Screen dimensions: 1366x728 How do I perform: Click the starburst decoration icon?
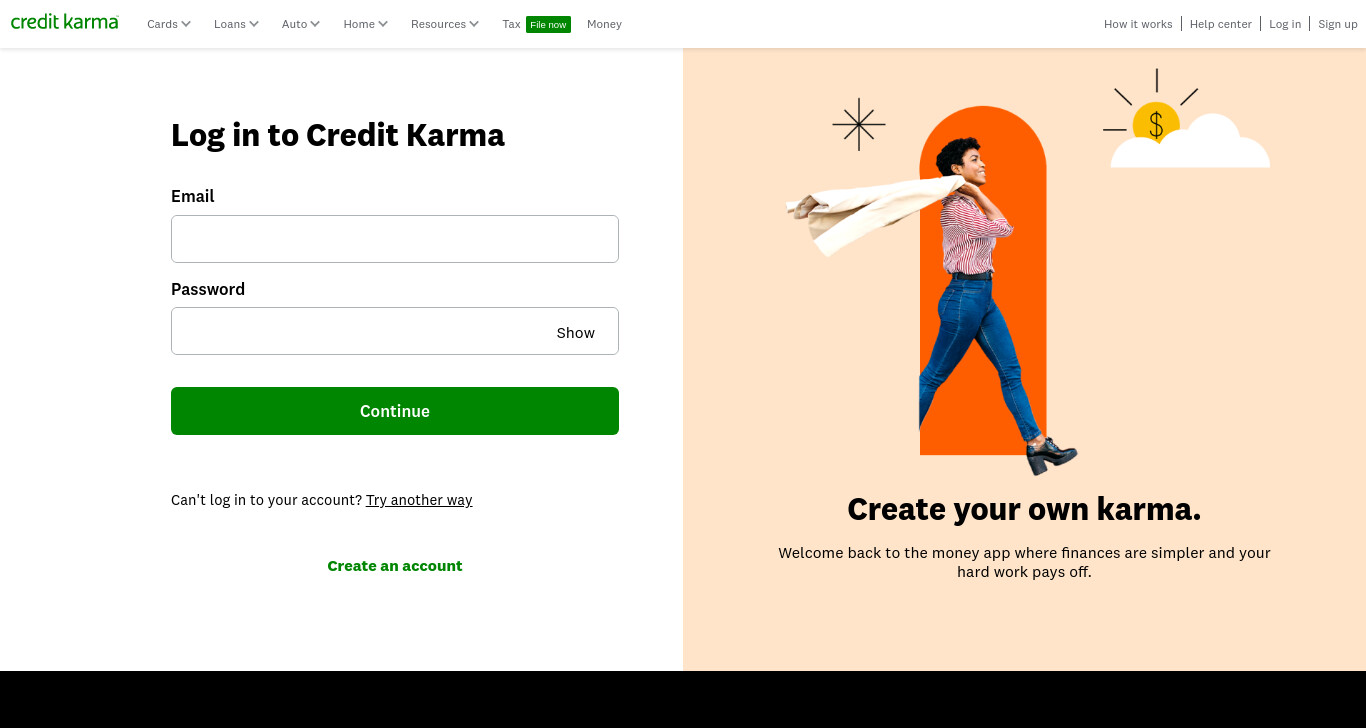click(x=859, y=124)
